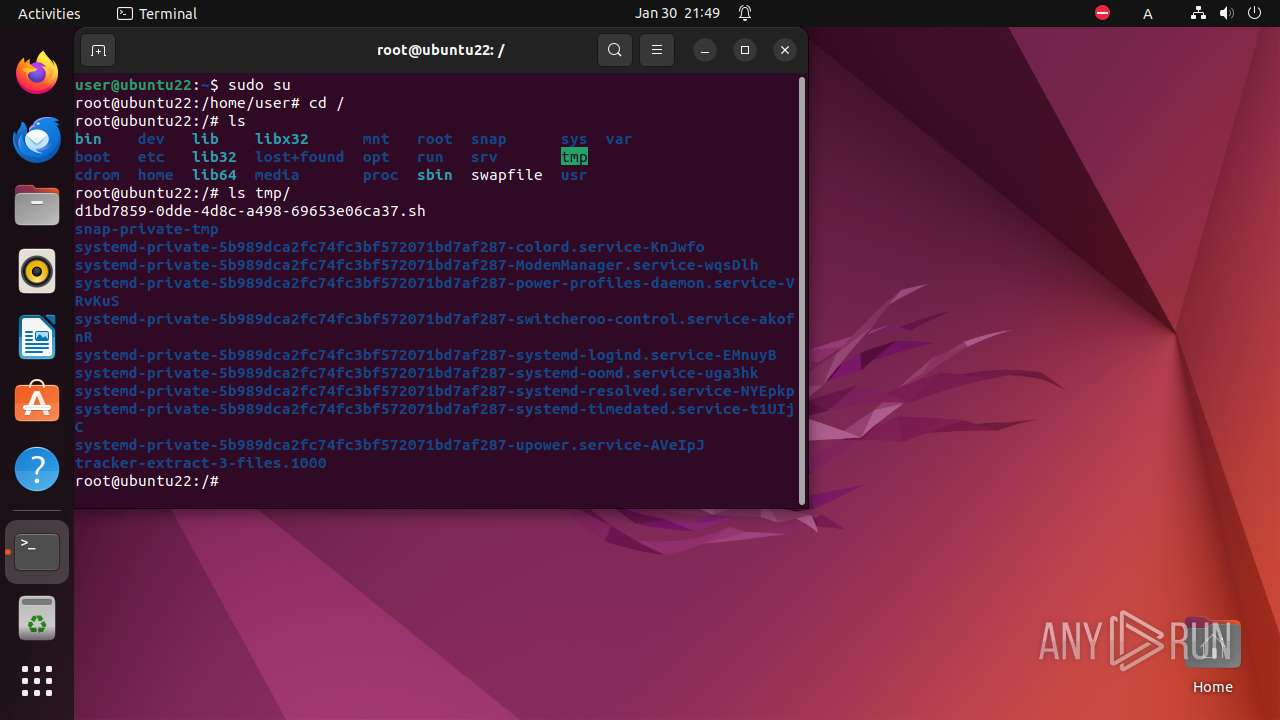Launch Thunderbird Mail from the dock
Screen dimensions: 1280x720
(x=37, y=139)
